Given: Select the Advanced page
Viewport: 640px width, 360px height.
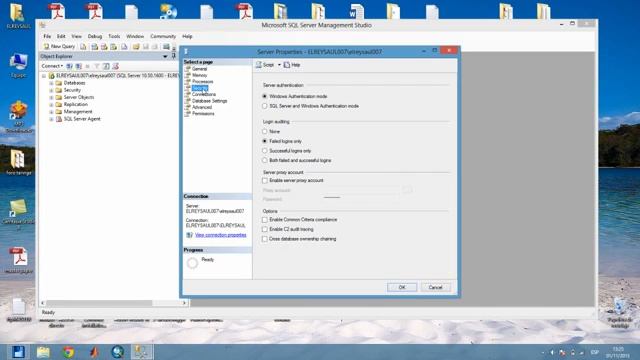Looking at the screenshot, I should tap(202, 107).
